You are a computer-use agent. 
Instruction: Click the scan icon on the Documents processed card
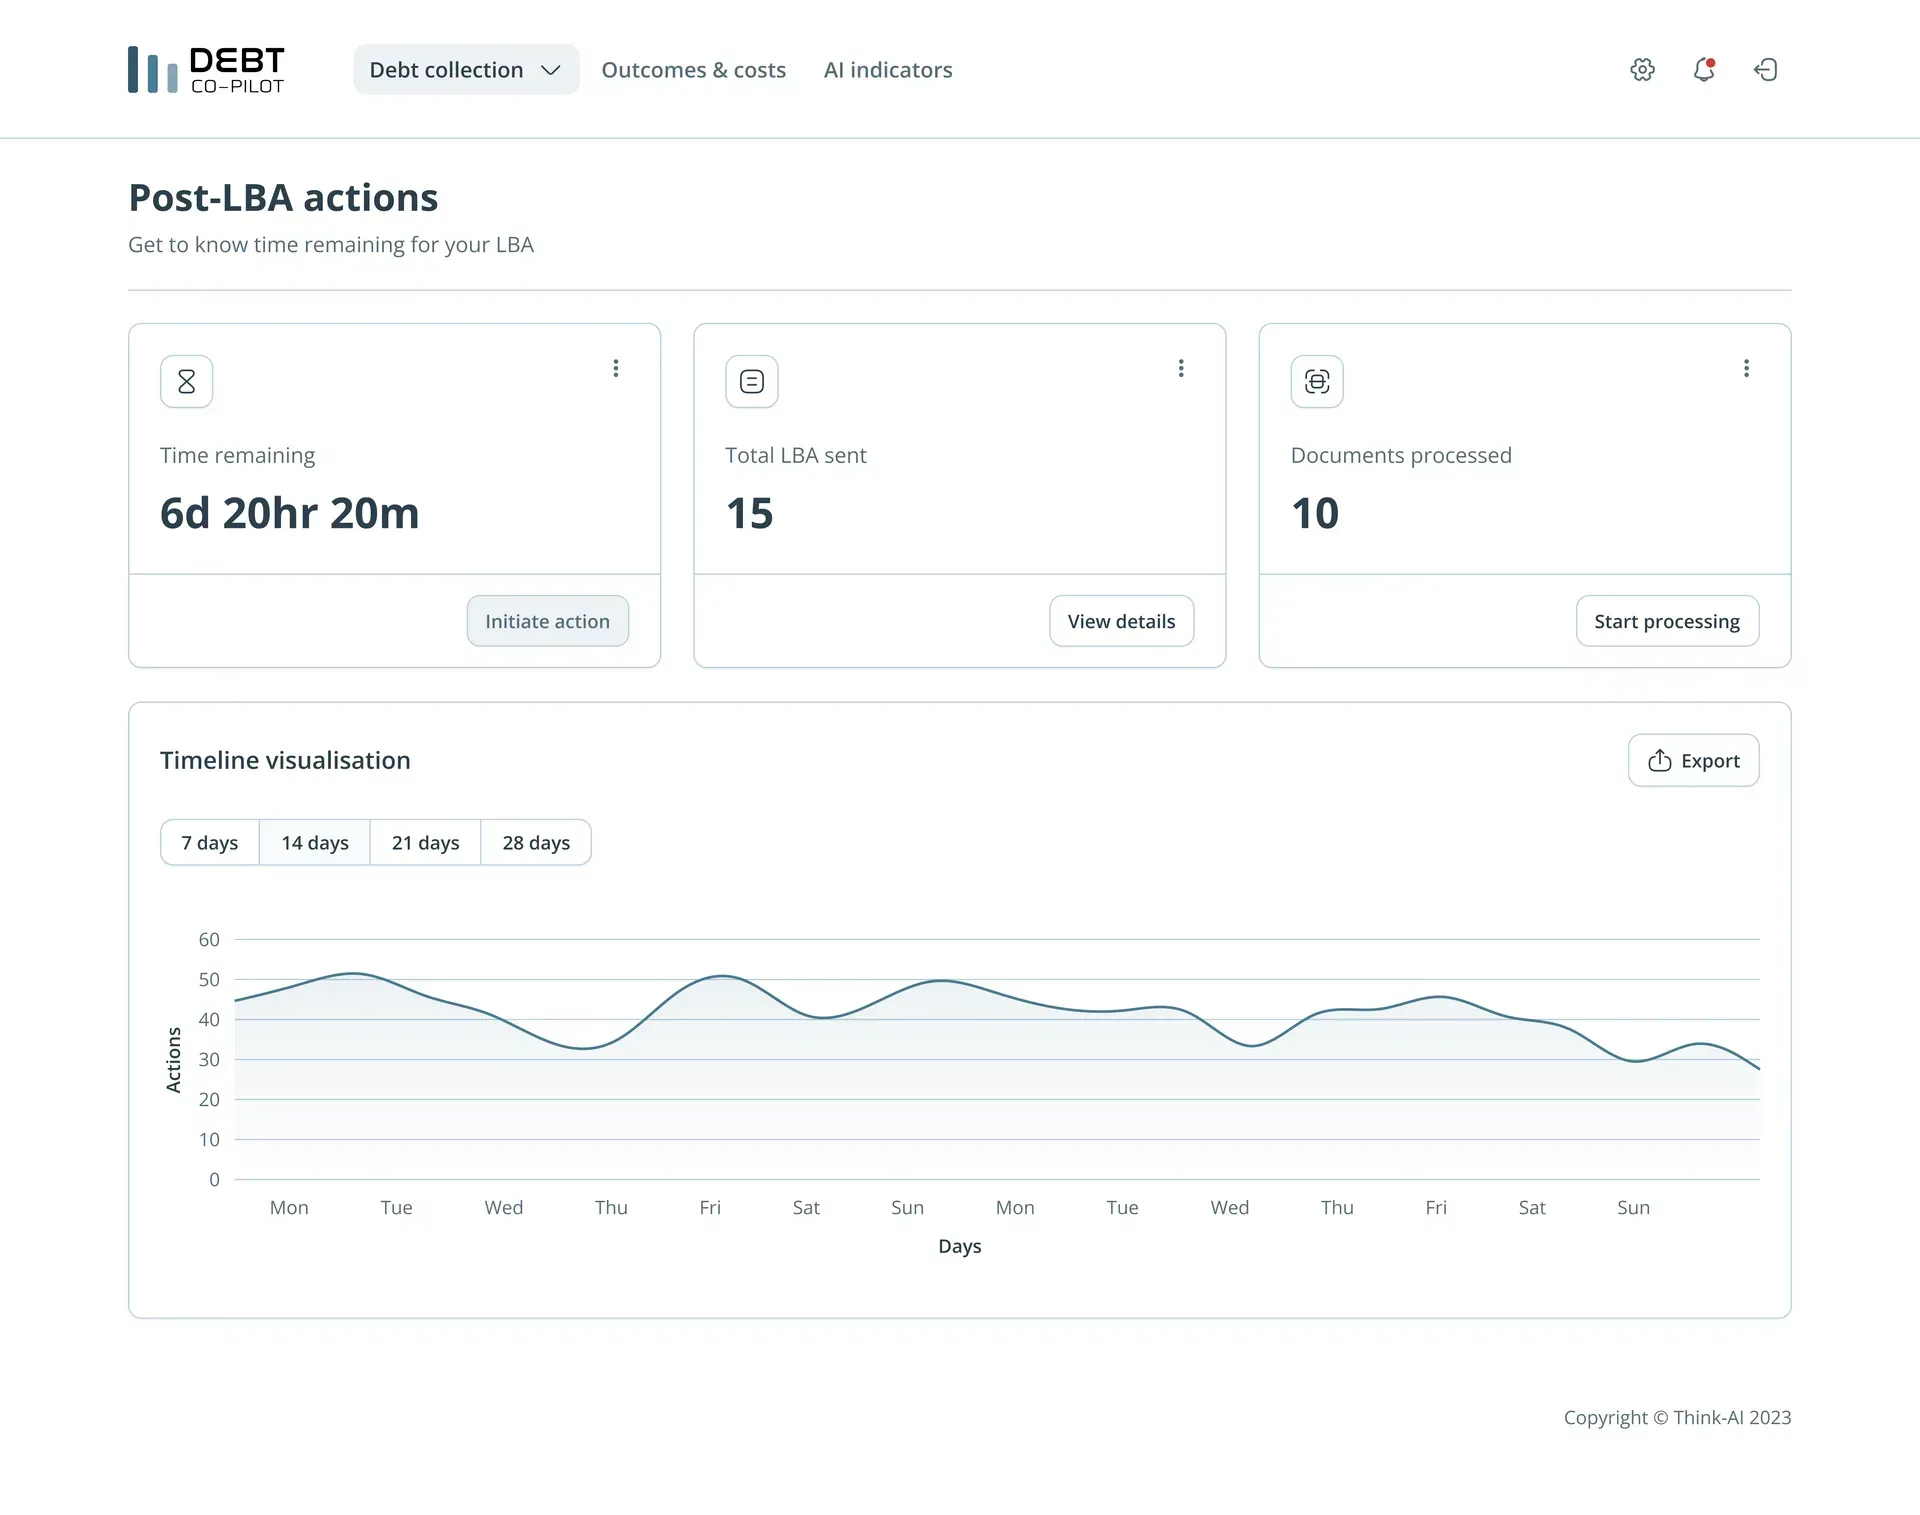tap(1317, 381)
